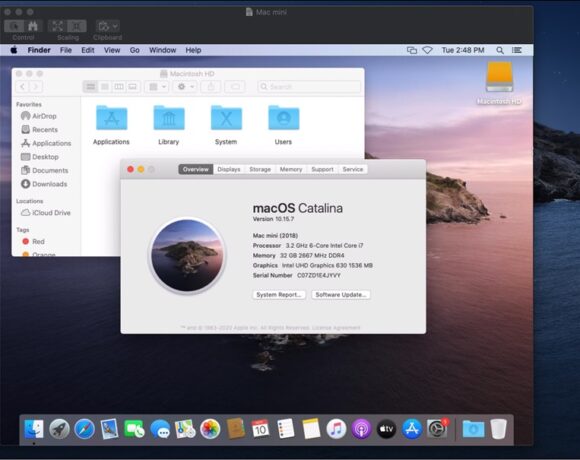The height and width of the screenshot is (460, 580).
Task: Switch to the Storage tab
Action: (260, 169)
